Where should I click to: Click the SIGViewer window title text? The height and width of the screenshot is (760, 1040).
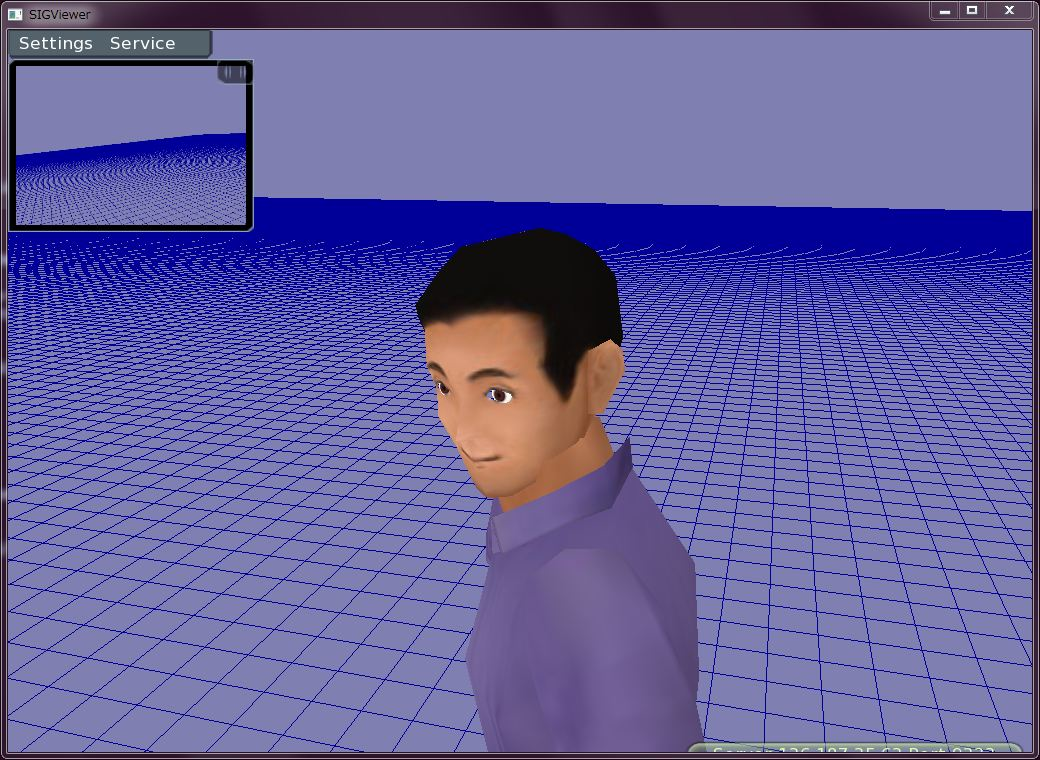pyautogui.click(x=60, y=14)
